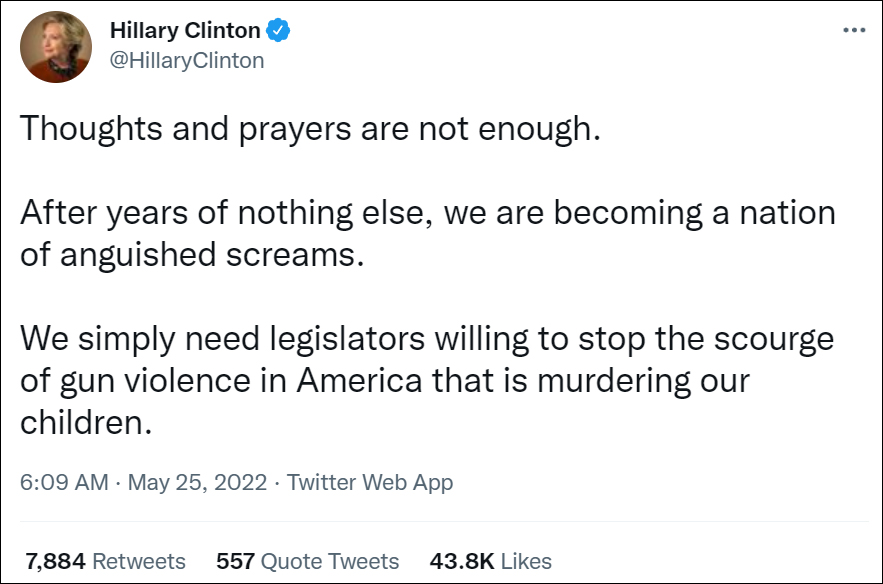Click the 557 quote tweet count

[234, 561]
